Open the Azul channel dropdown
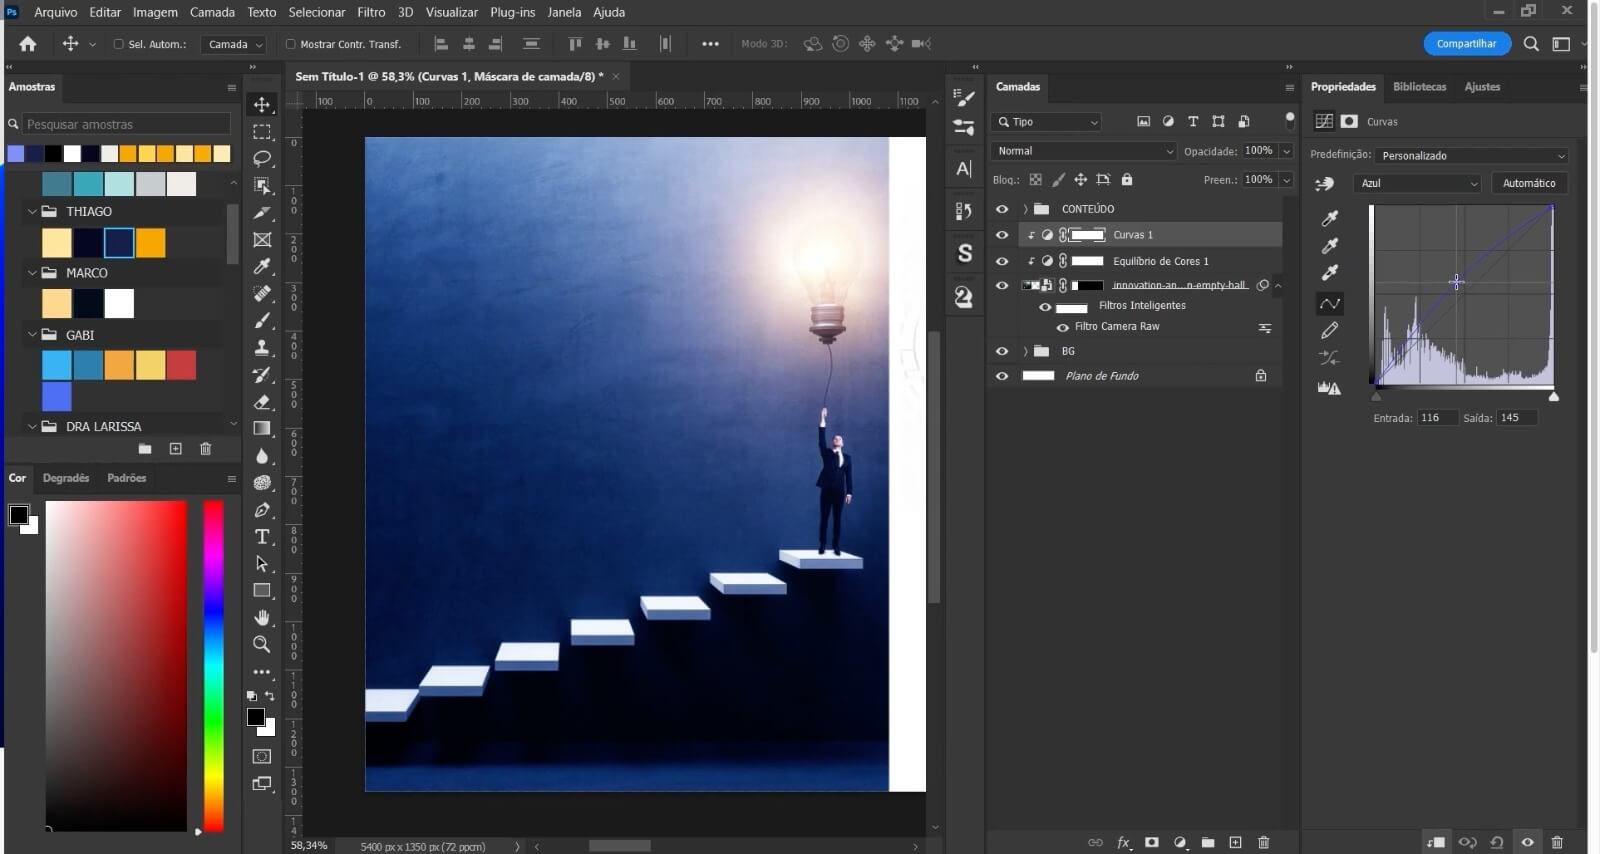This screenshot has width=1600, height=854. tap(1417, 183)
